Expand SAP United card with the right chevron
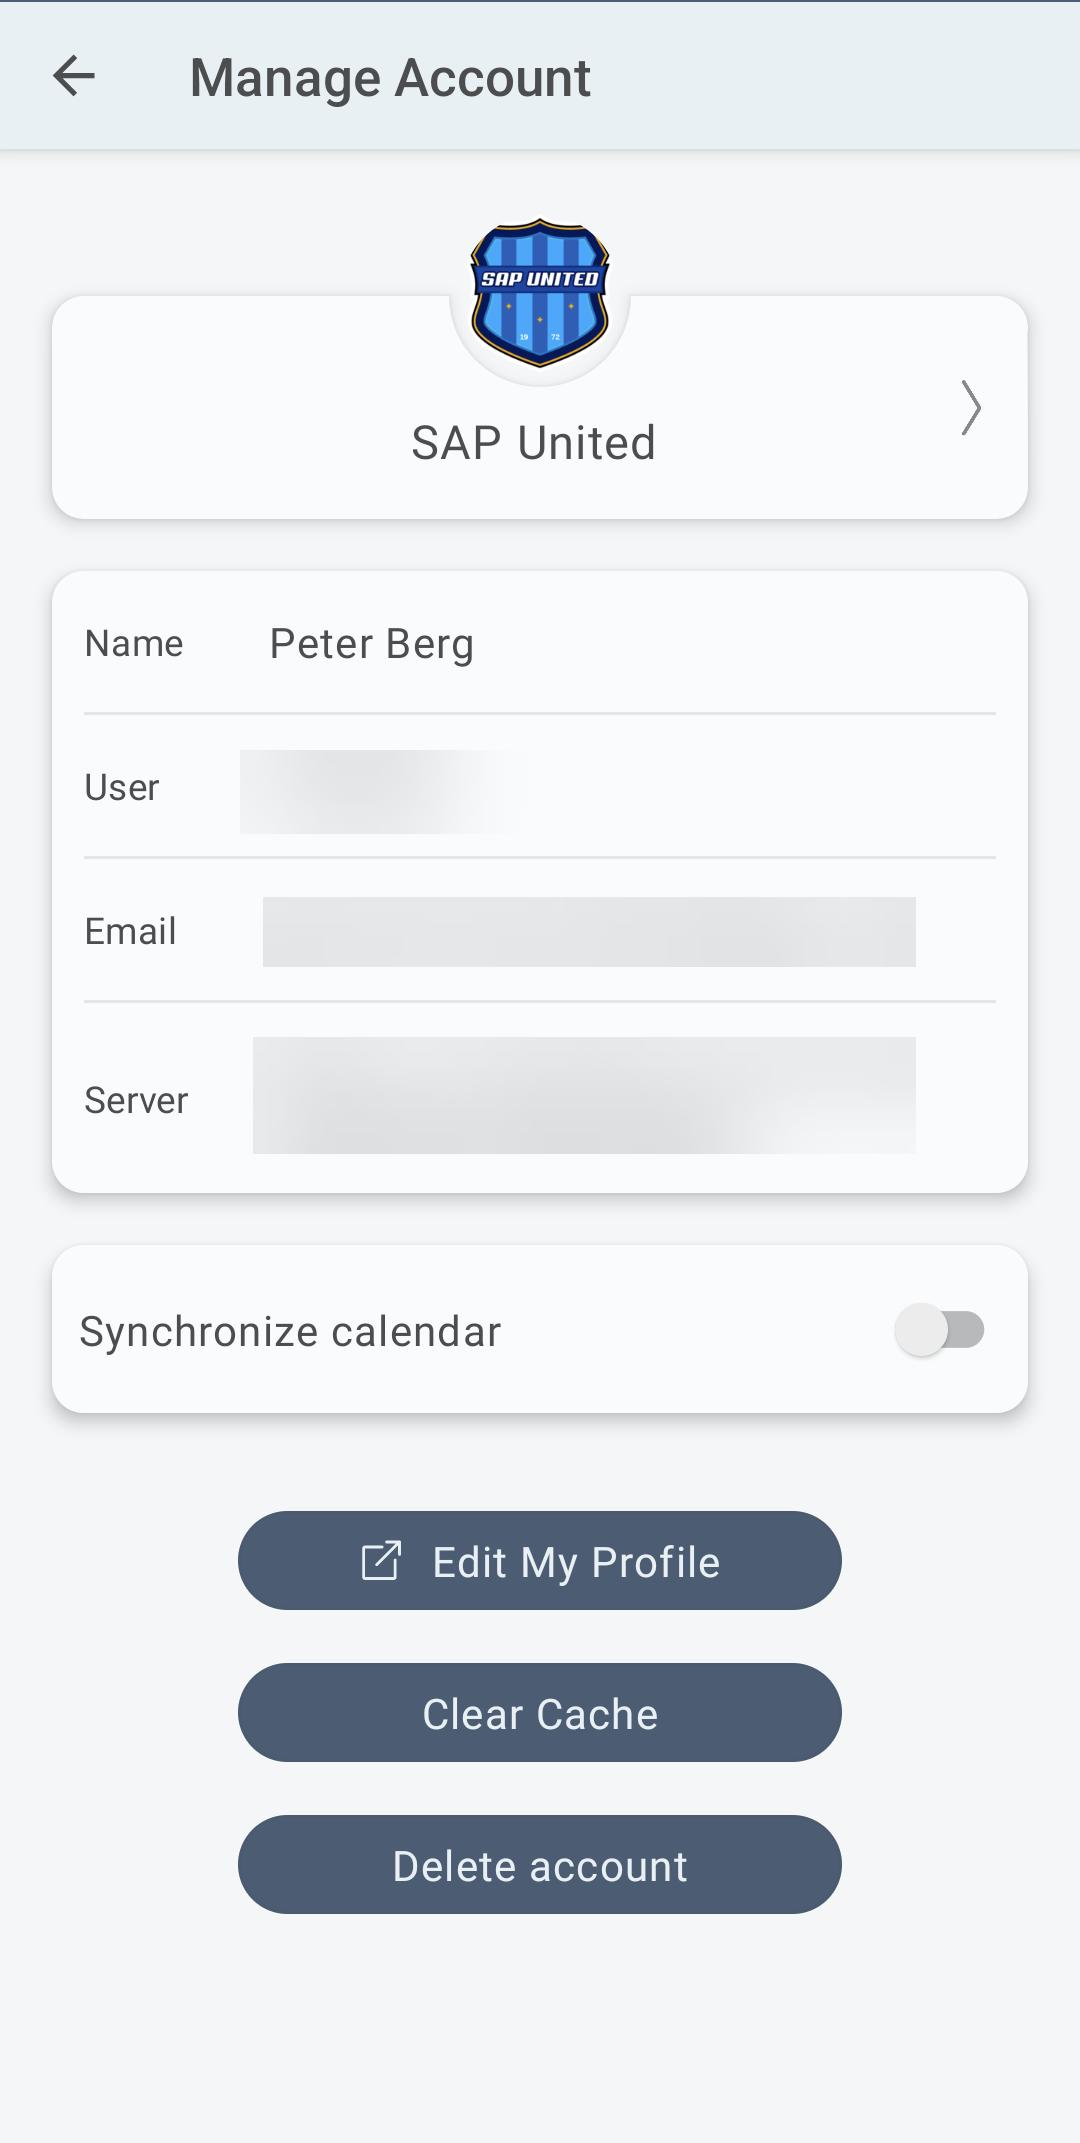The width and height of the screenshot is (1080, 2143). (970, 408)
